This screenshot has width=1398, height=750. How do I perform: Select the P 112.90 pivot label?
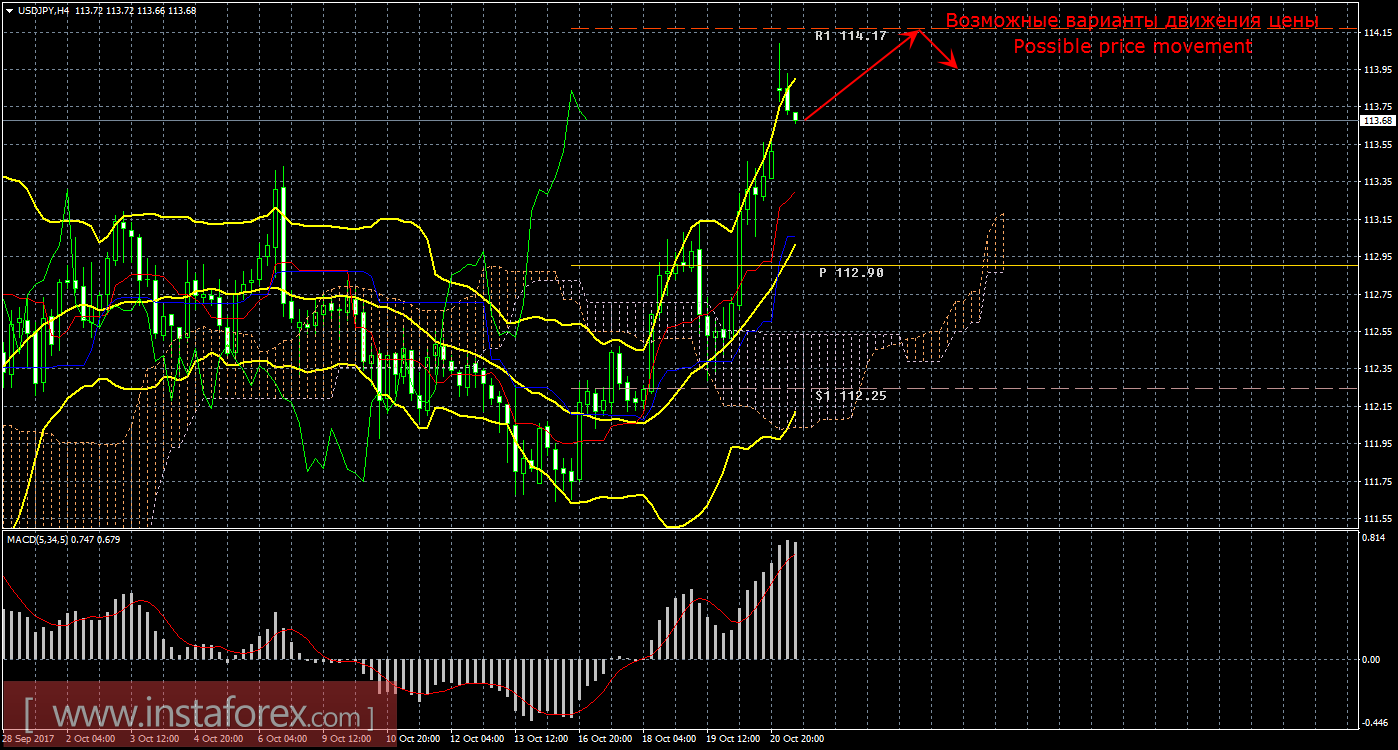[851, 272]
